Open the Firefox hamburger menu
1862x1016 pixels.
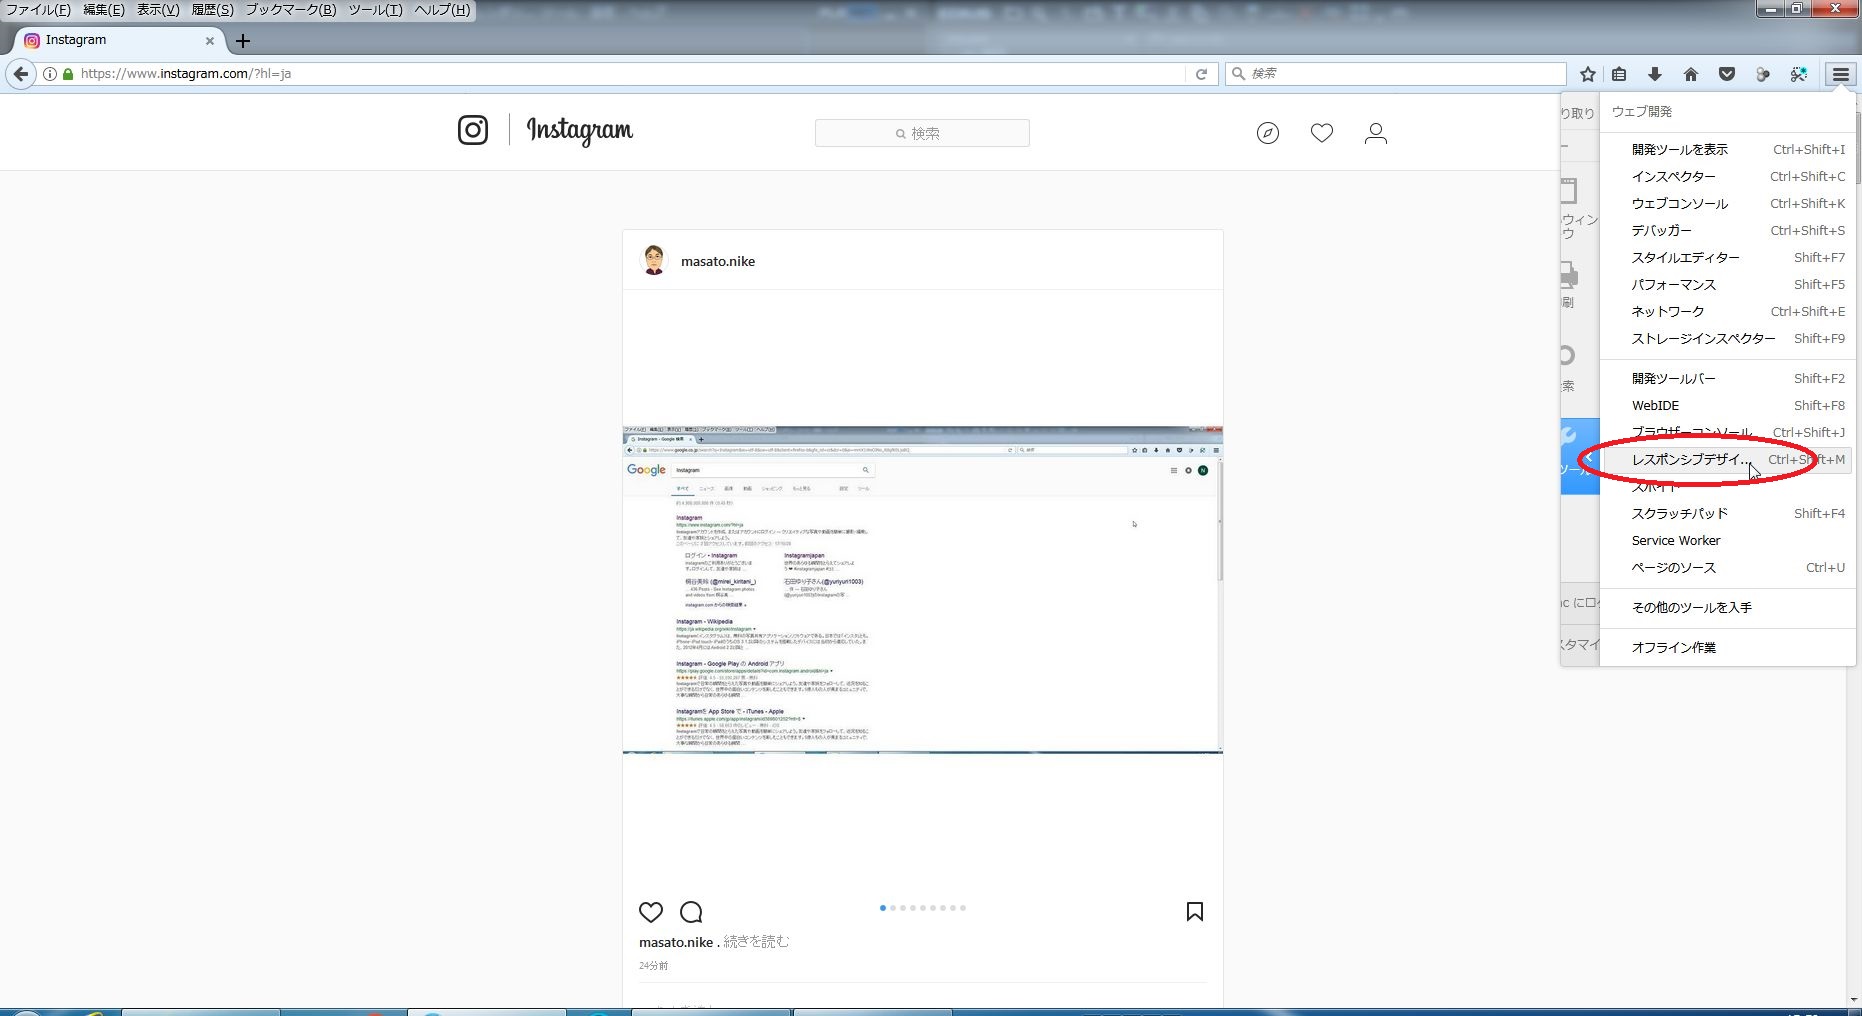(x=1840, y=74)
